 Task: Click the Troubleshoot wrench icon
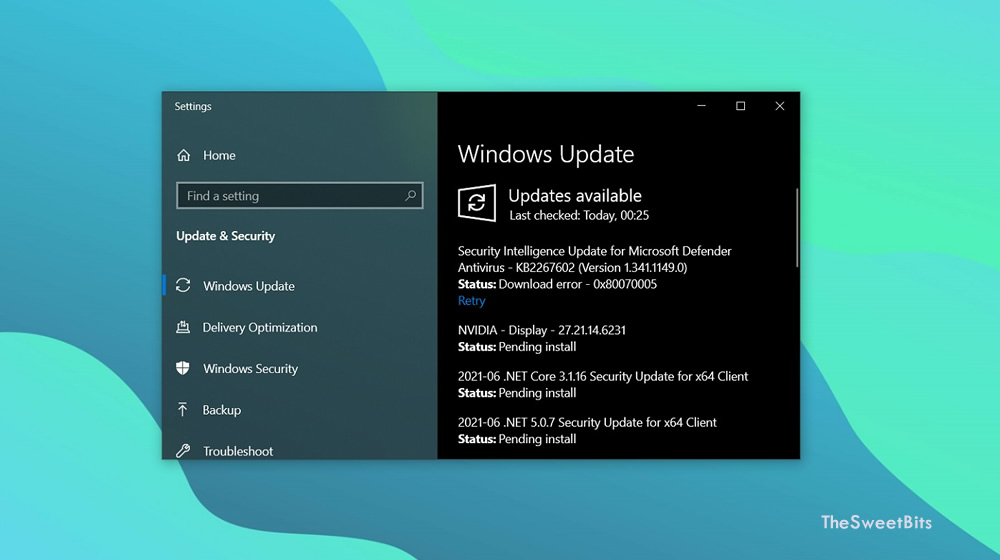click(x=183, y=451)
